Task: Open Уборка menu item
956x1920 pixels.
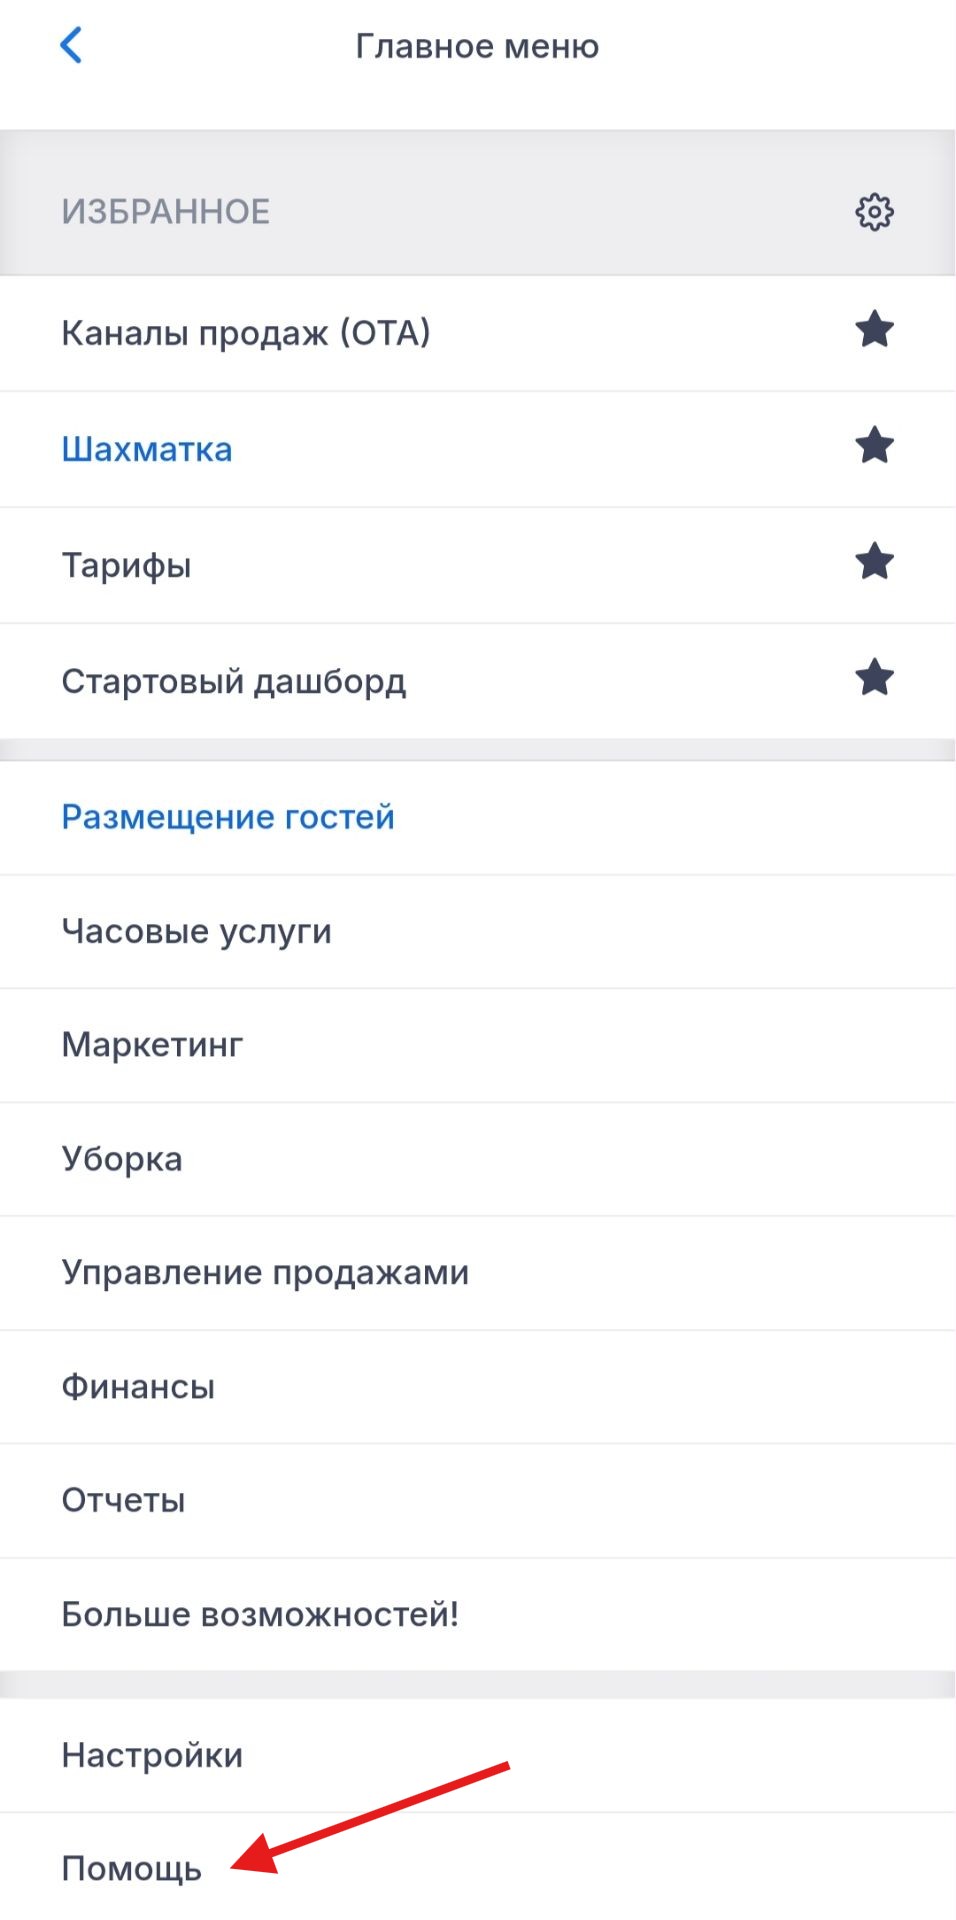Action: 122,1159
